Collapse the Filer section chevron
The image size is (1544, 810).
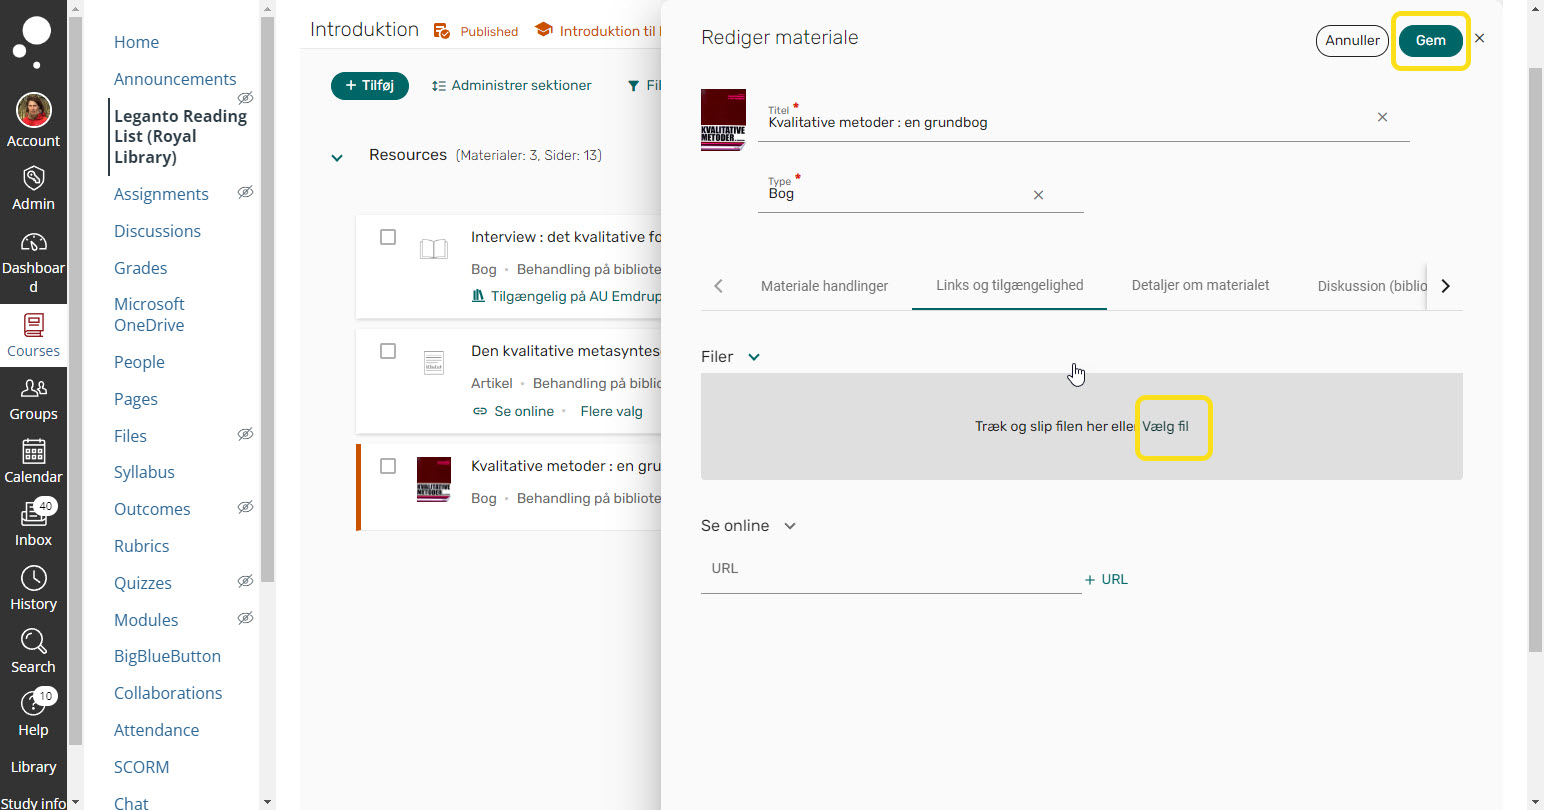[754, 357]
